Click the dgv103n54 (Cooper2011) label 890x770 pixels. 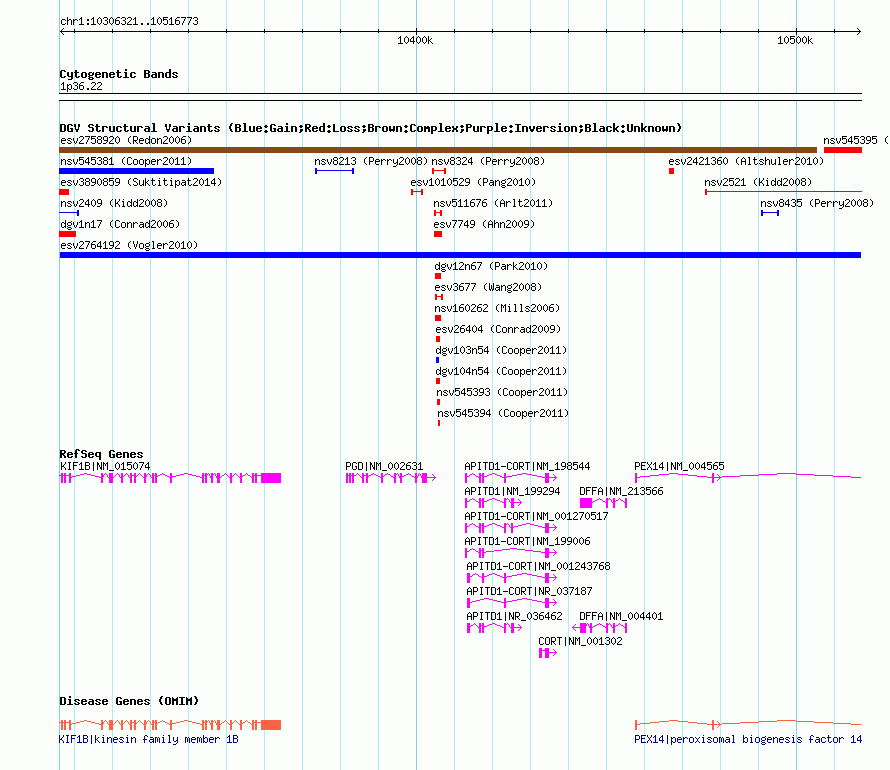tap(501, 350)
